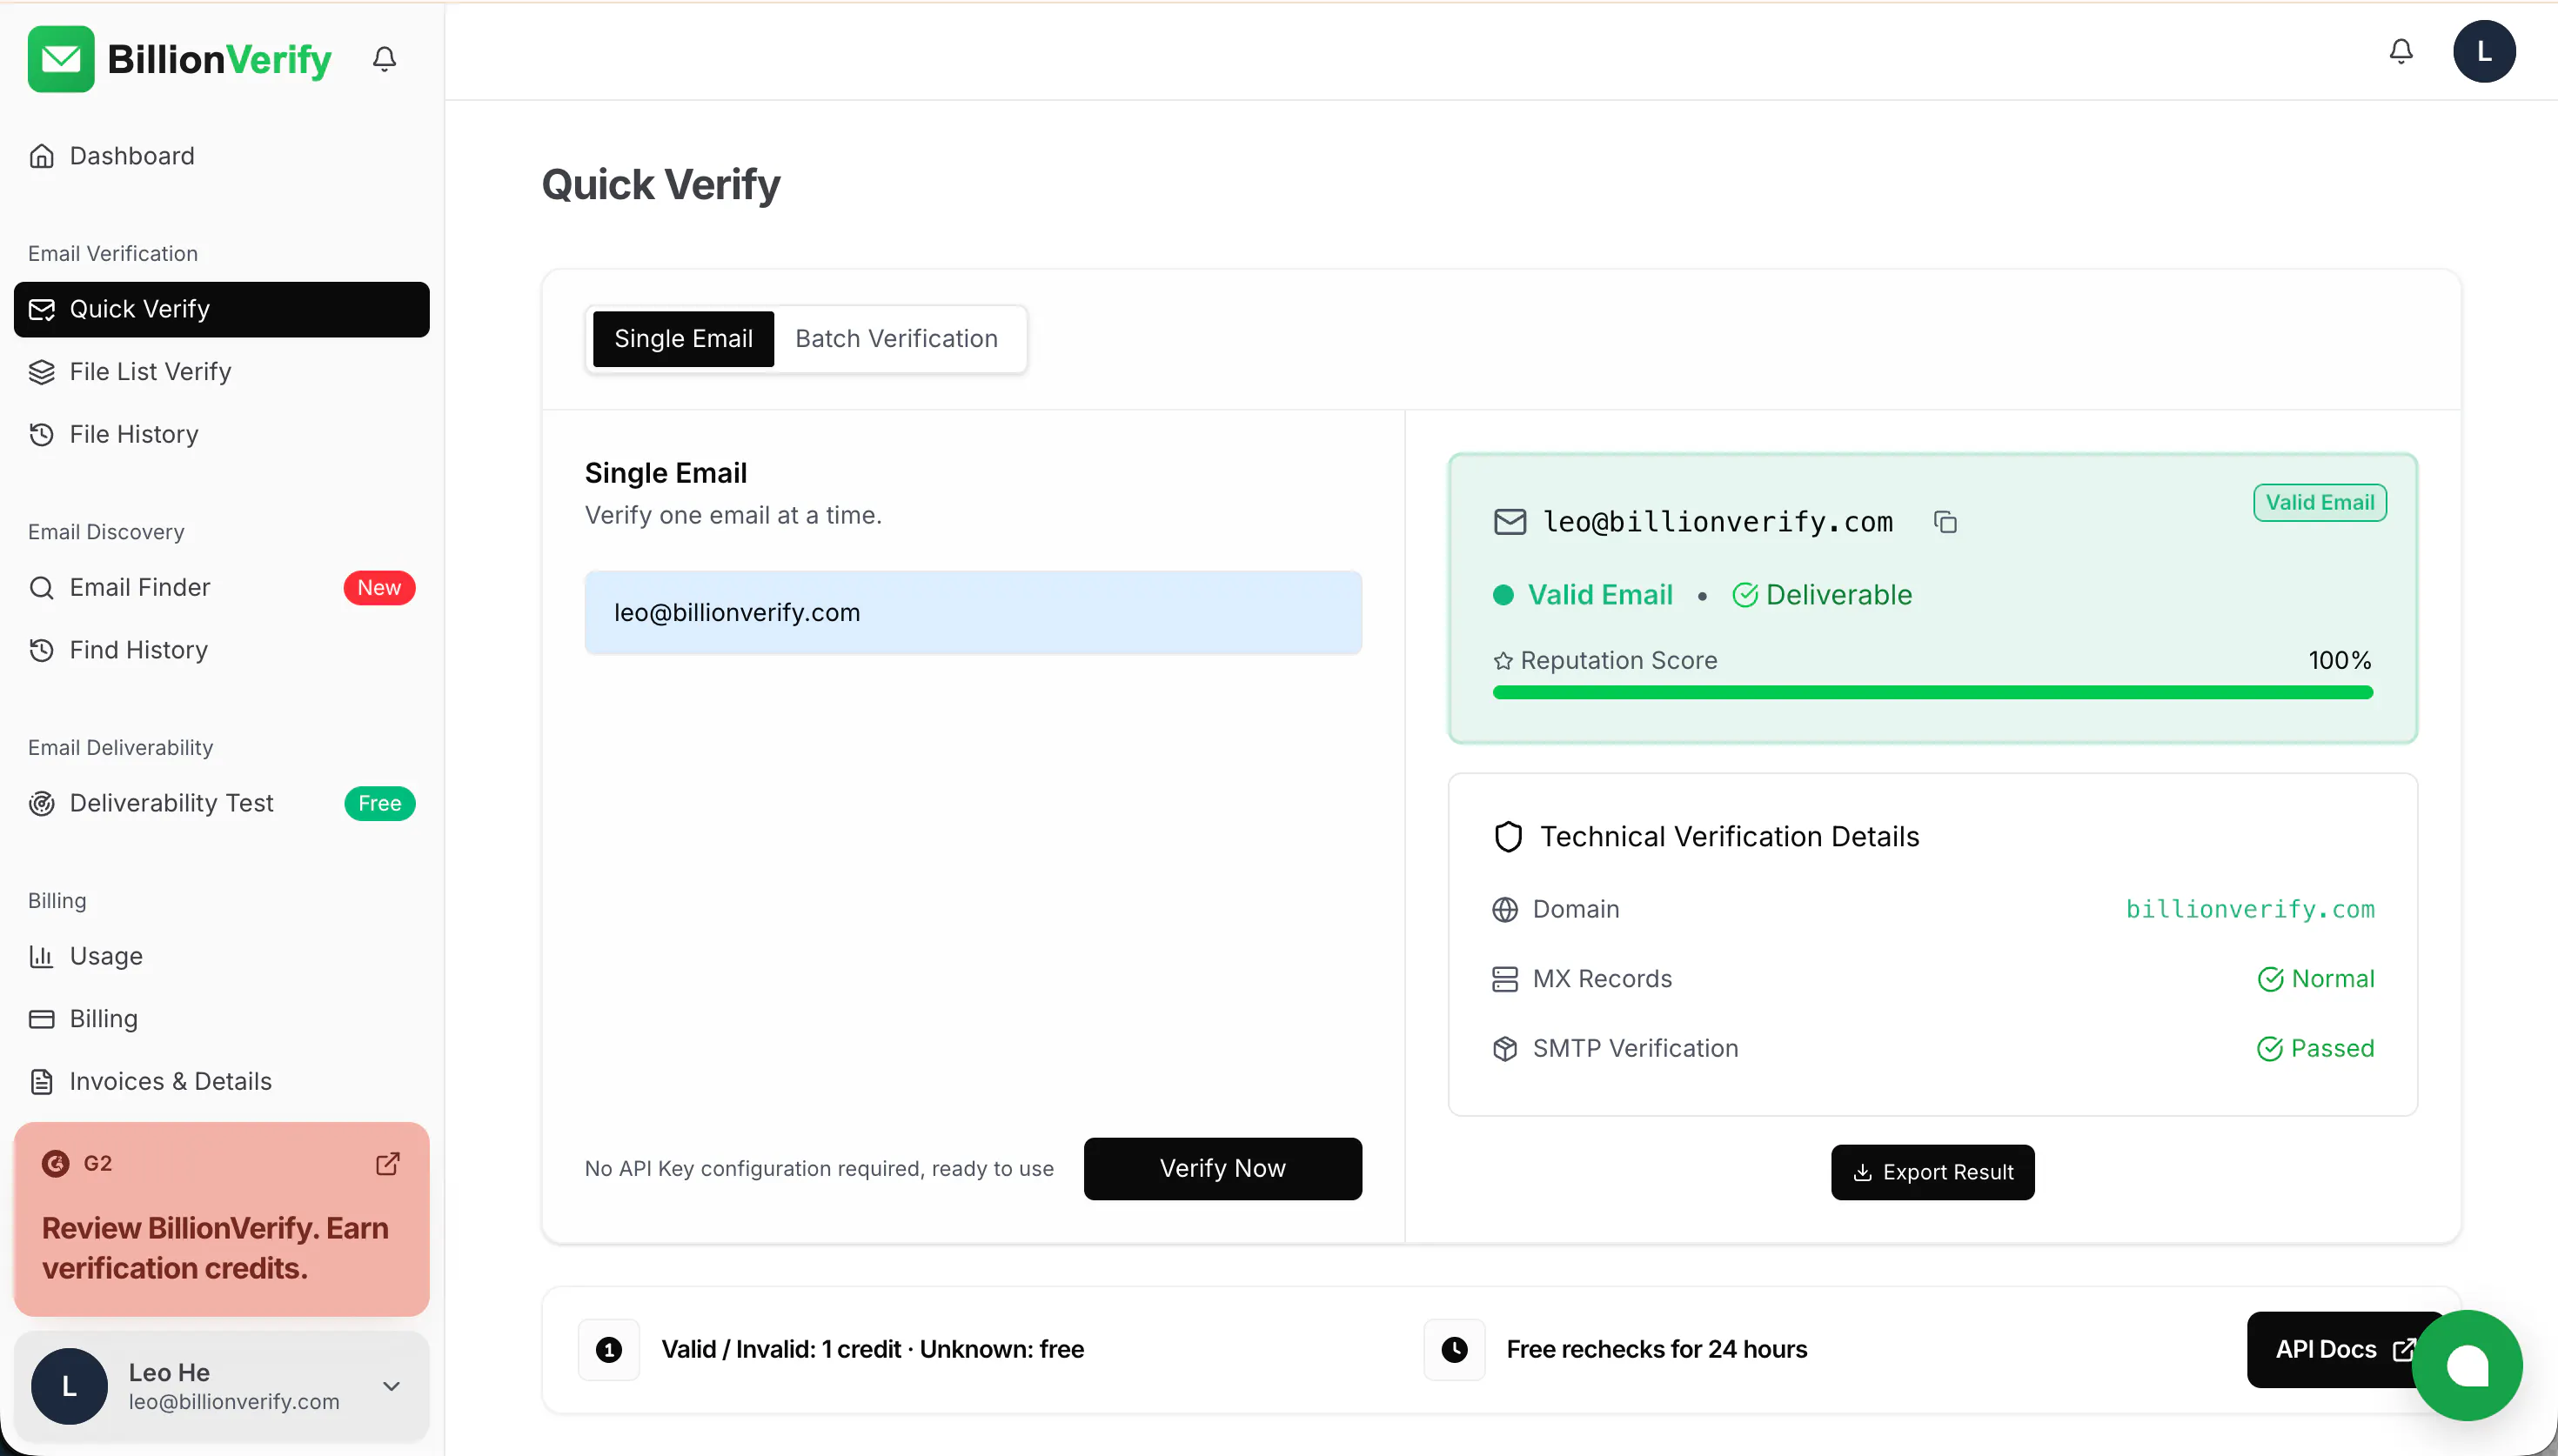Screen dimensions: 2558x1456
Task: Click the Billing credit card icon
Action: [42, 1019]
